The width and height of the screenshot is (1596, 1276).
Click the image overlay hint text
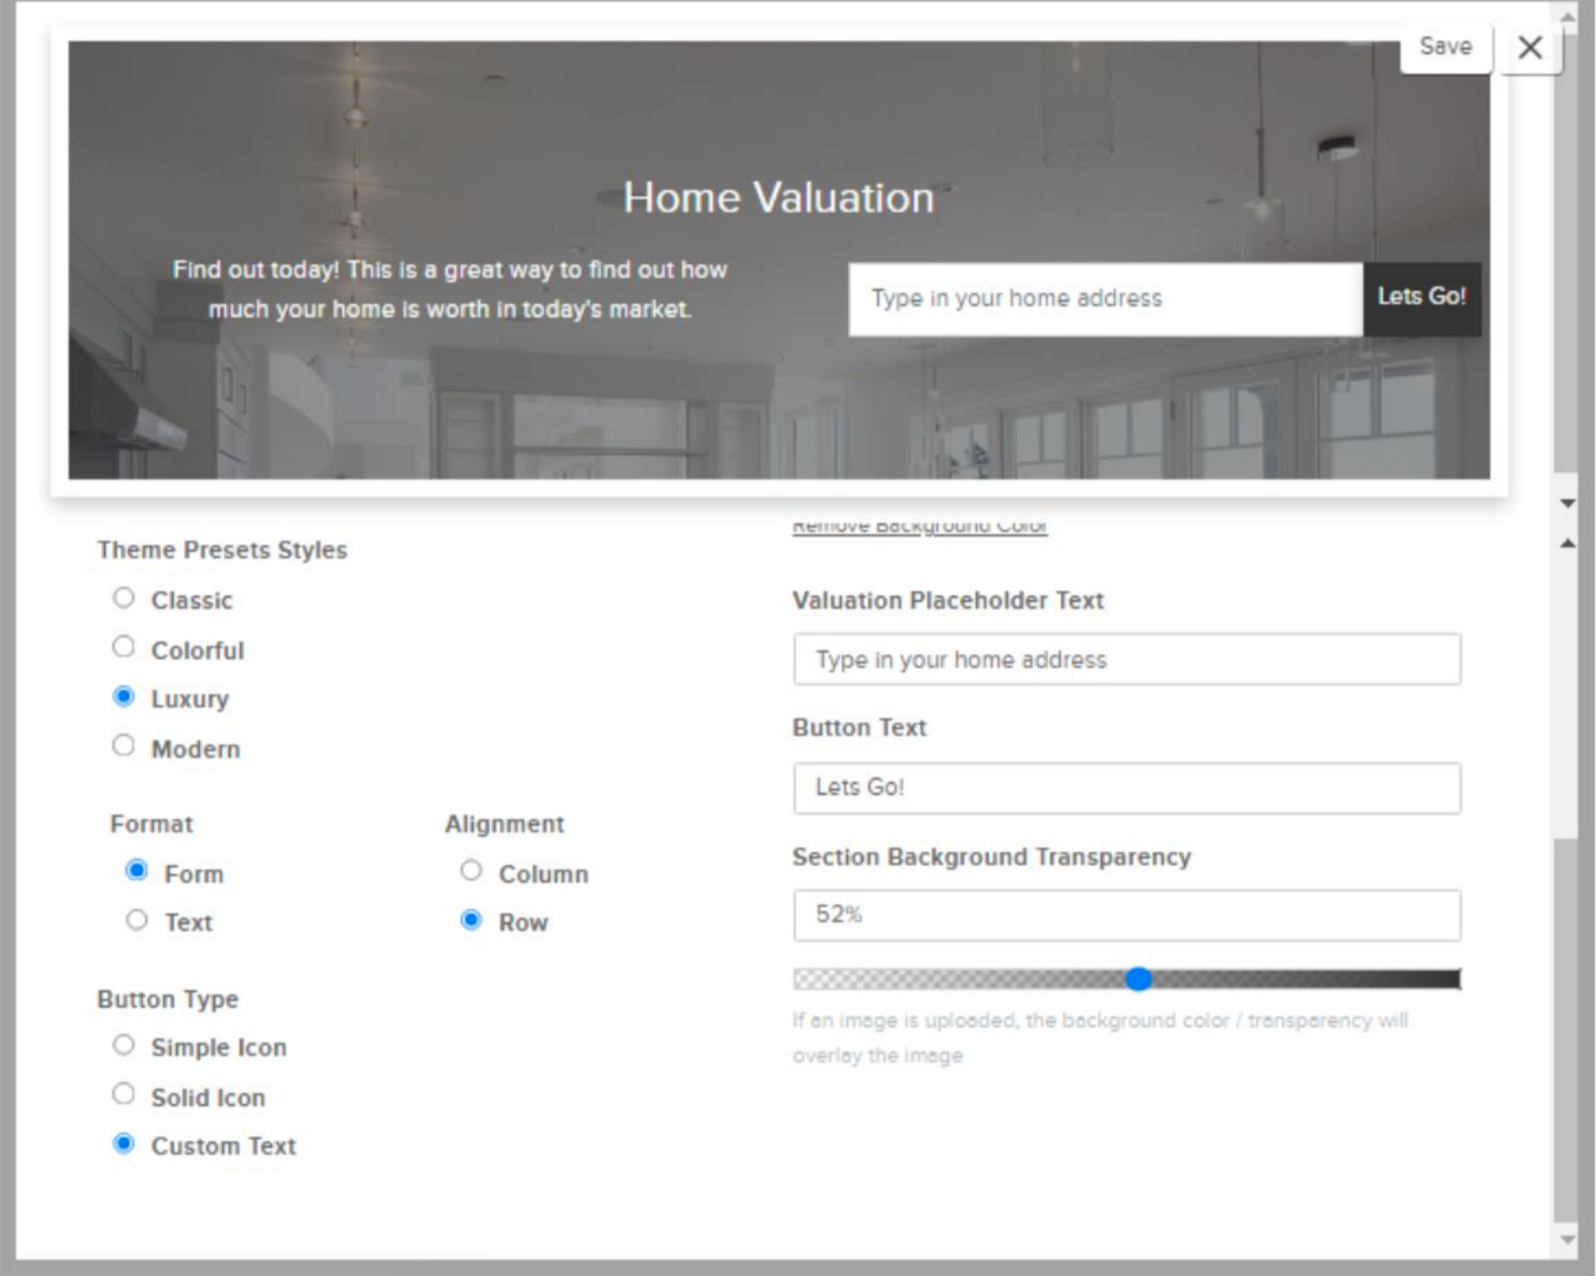tap(1100, 1038)
